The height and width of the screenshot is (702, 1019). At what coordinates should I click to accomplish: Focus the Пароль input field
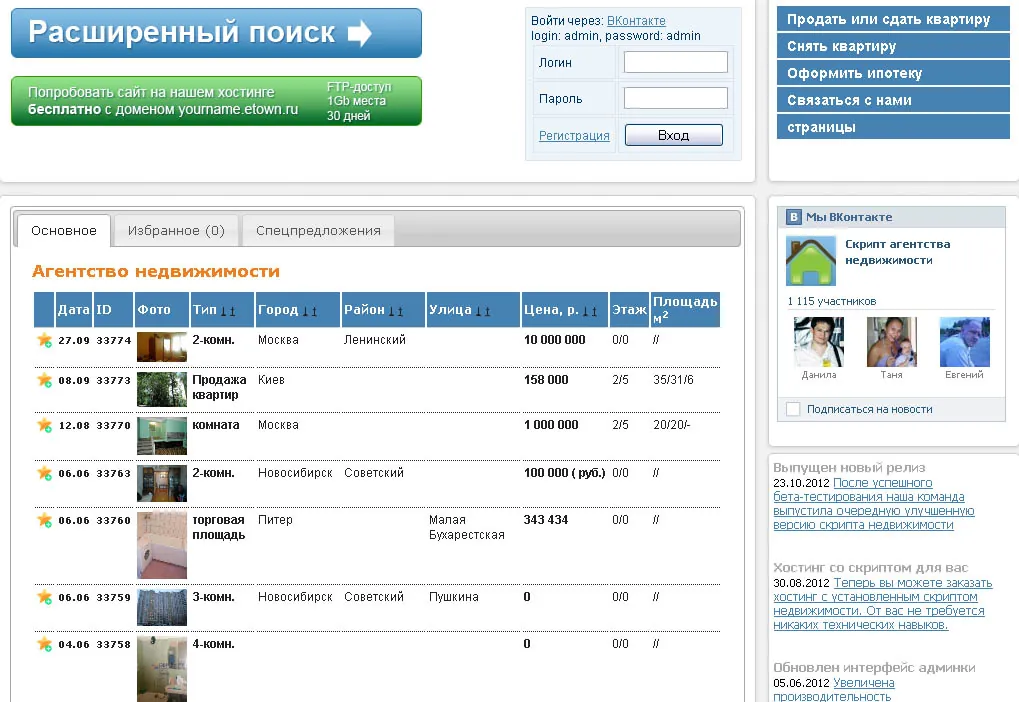tap(676, 98)
